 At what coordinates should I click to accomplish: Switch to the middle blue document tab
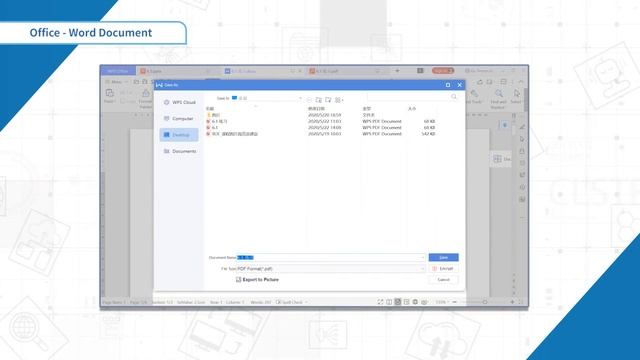[264, 71]
